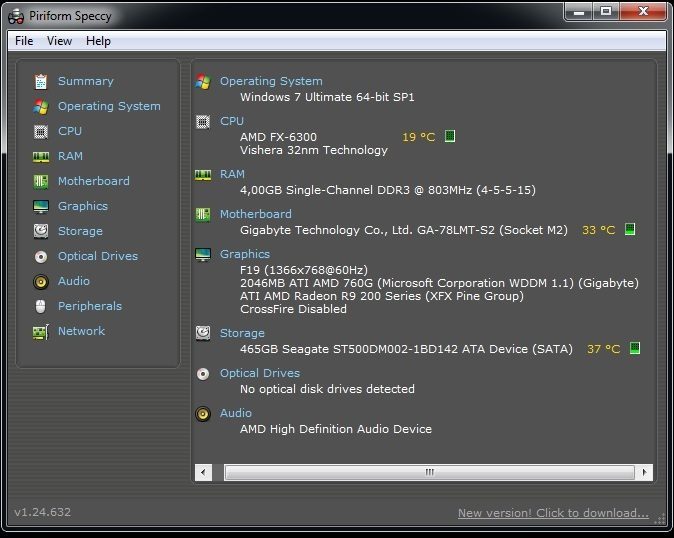Click the Optical Drives disc icon in sidebar
The height and width of the screenshot is (538, 674).
tap(41, 257)
